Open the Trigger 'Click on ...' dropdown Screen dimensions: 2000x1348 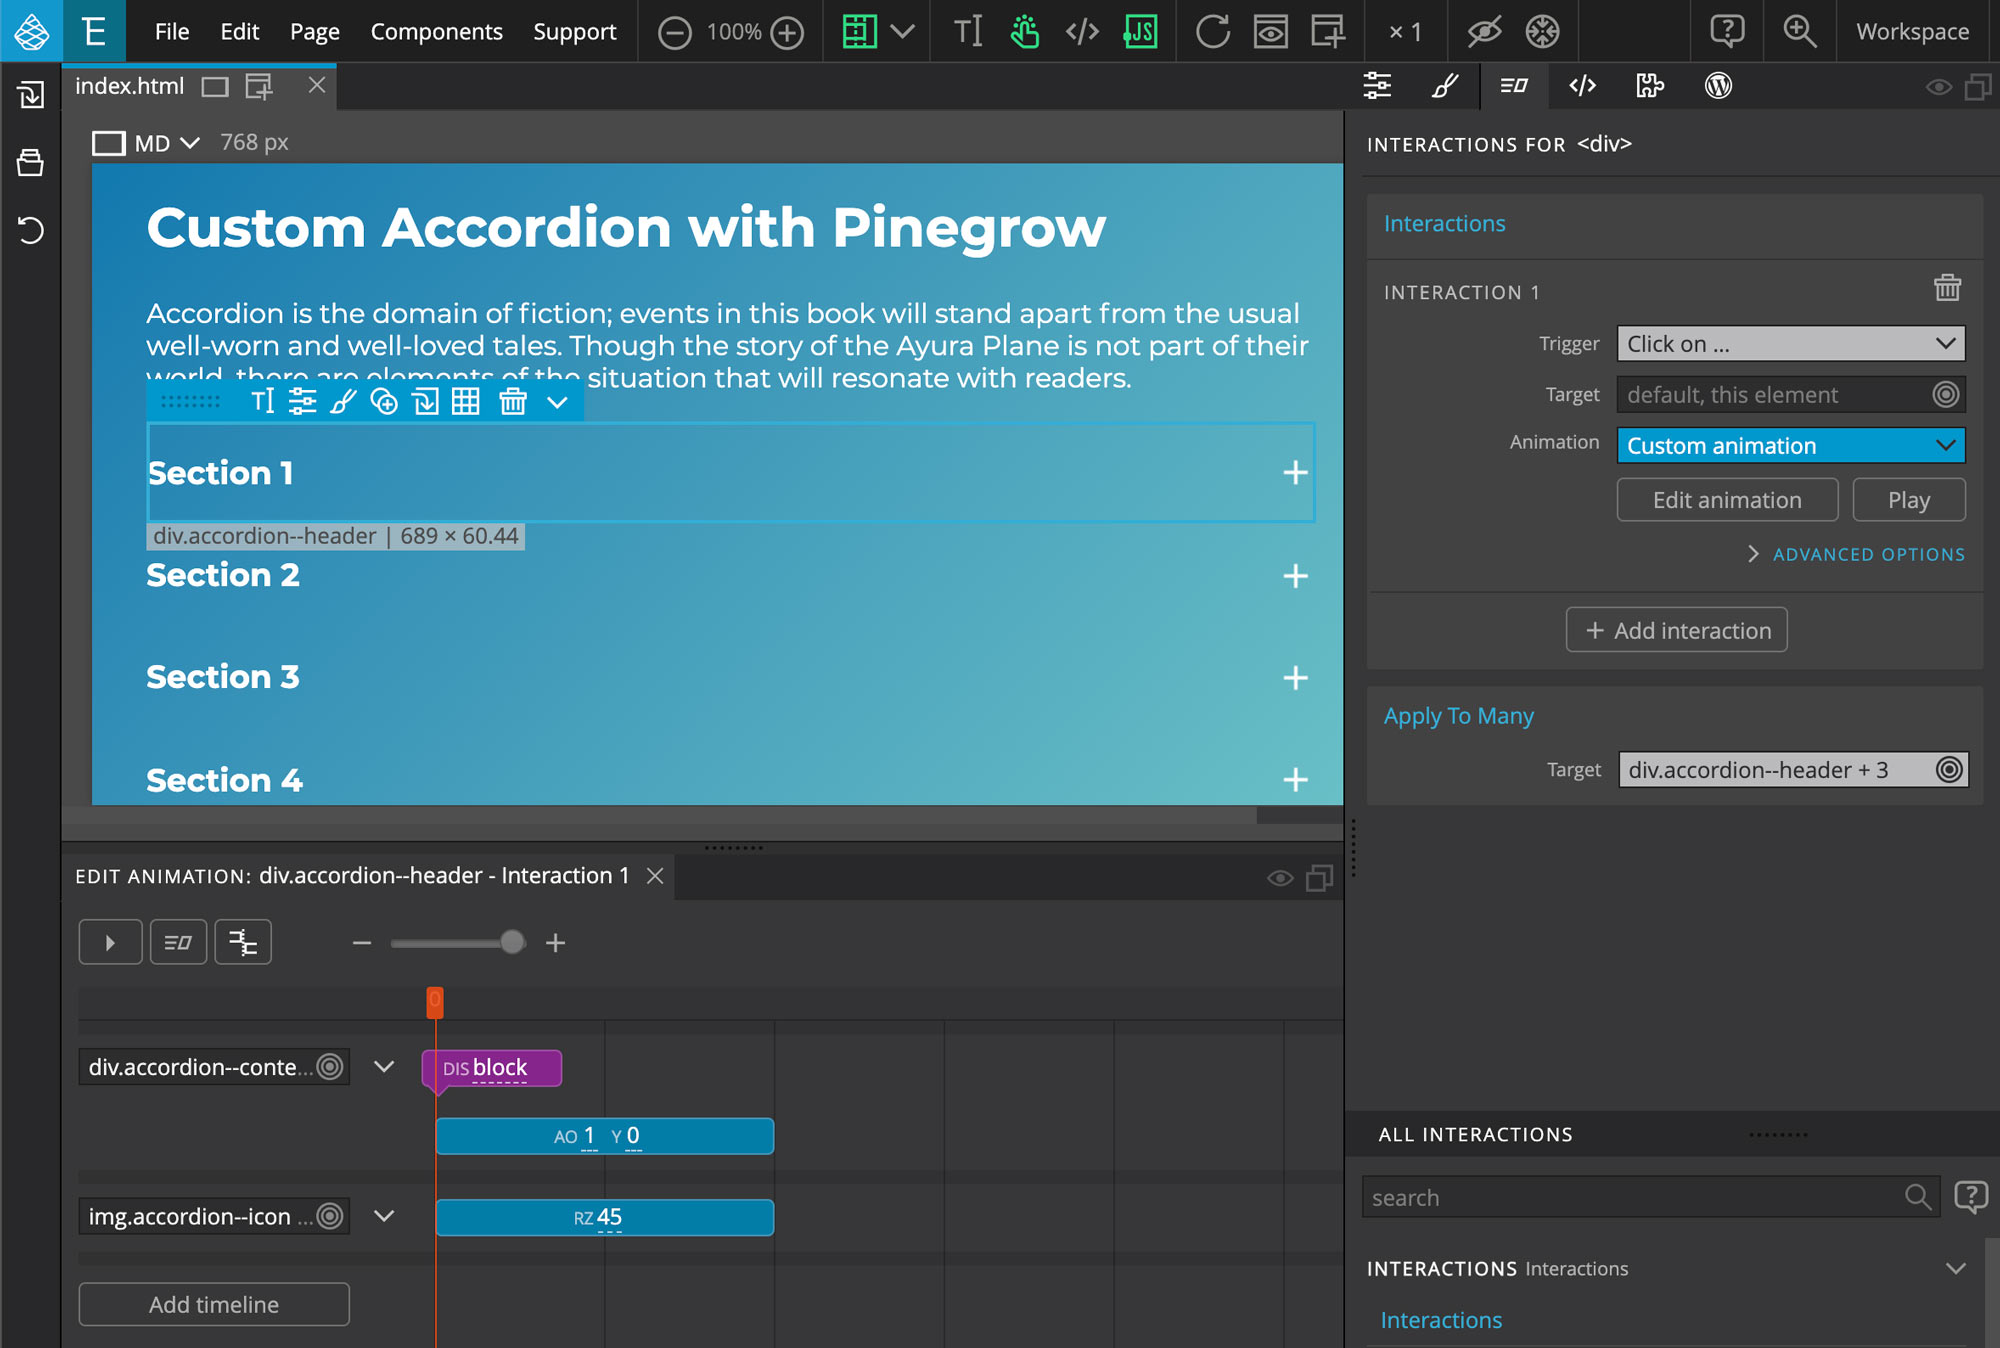[x=1791, y=343]
